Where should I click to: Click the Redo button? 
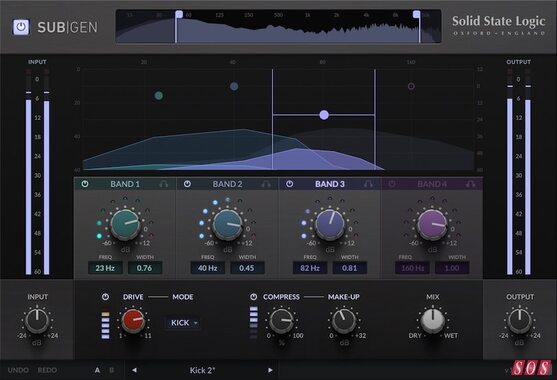pos(47,370)
